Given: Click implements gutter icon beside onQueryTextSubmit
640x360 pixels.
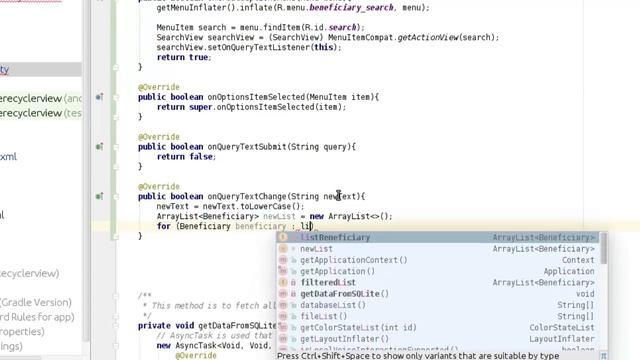Looking at the screenshot, I should pos(99,147).
